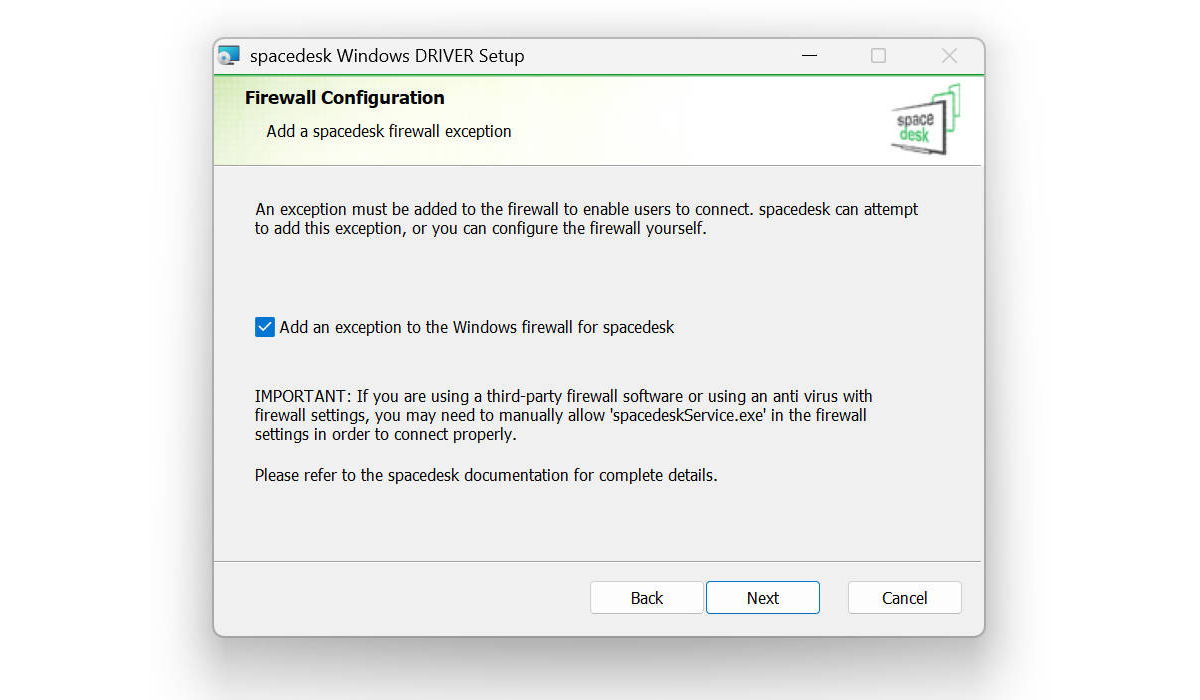Click the 'Firewall Configuration' heading
1200x700 pixels.
[344, 98]
